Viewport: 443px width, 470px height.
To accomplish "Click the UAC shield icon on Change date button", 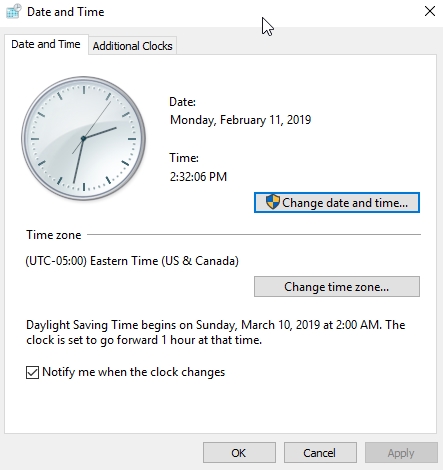I will point(272,202).
